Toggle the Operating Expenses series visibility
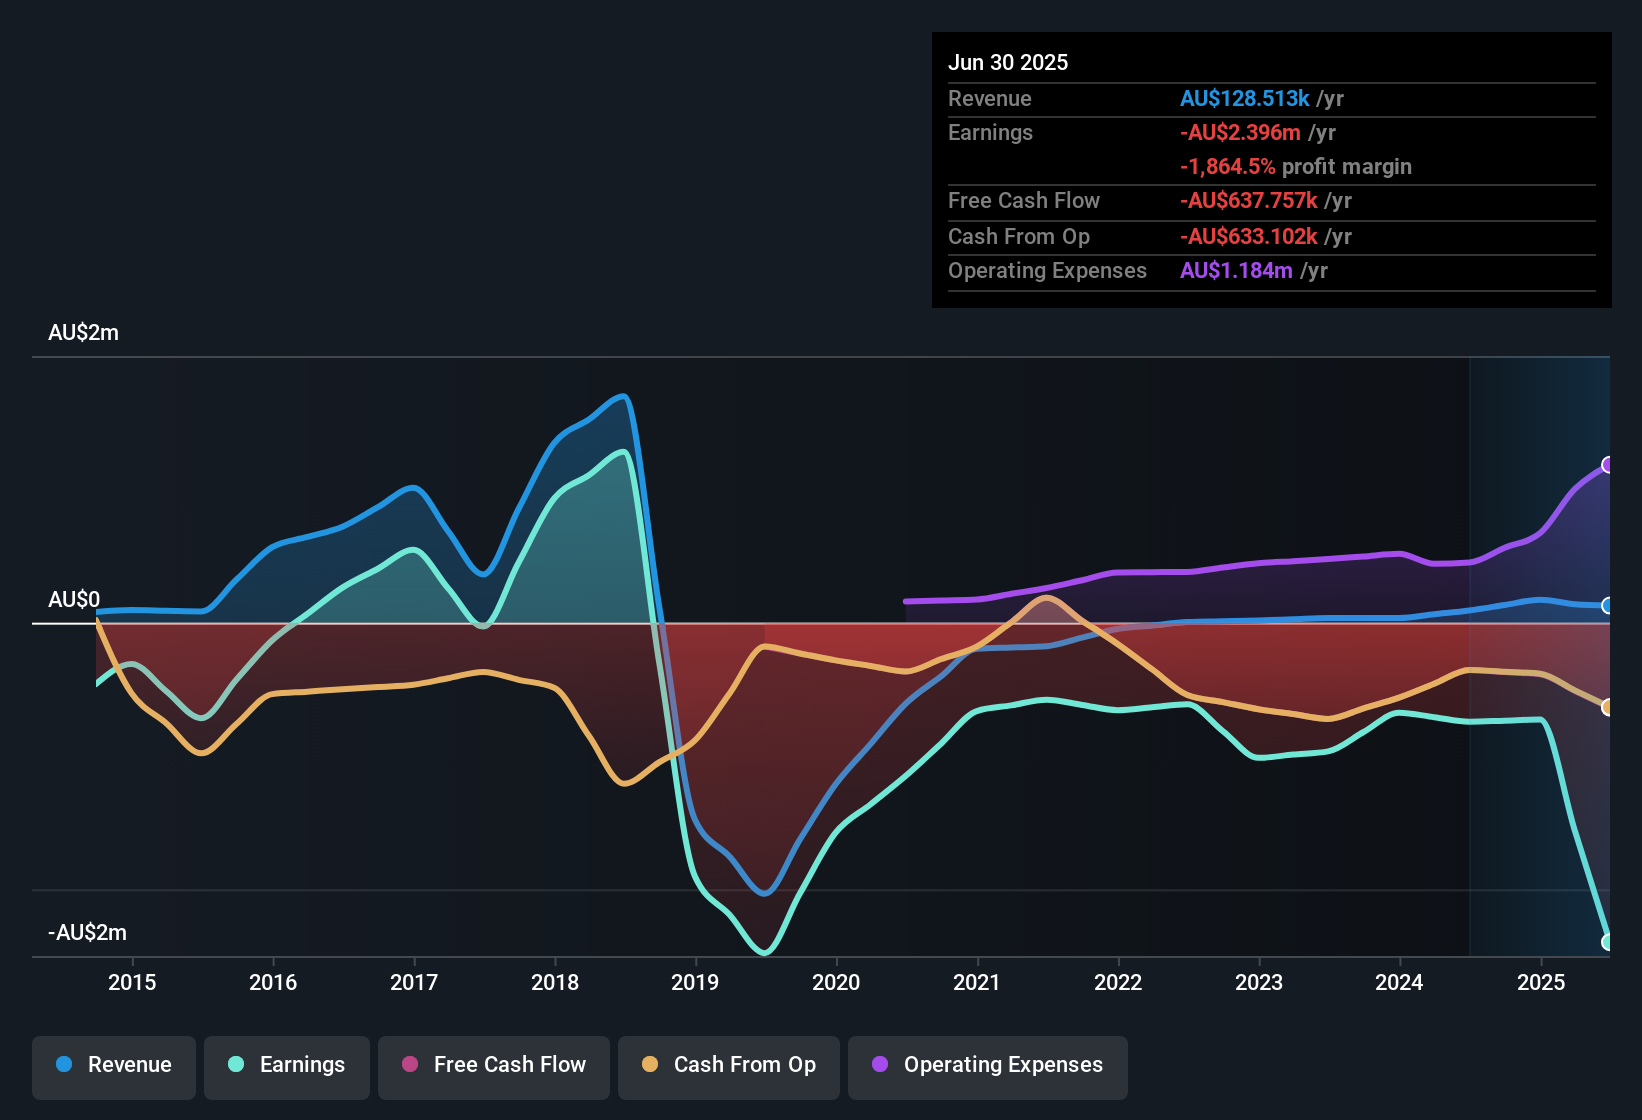This screenshot has width=1642, height=1120. (988, 1065)
